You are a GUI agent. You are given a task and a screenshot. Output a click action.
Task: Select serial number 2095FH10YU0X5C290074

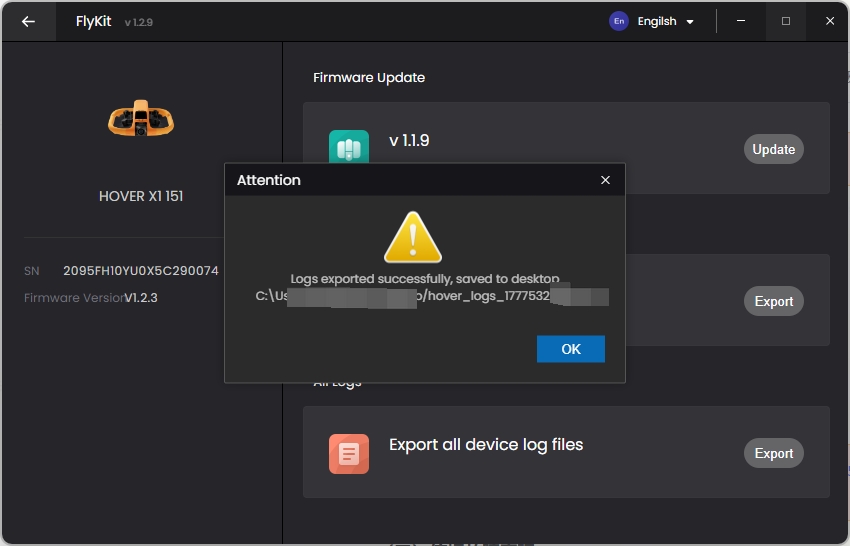click(x=141, y=271)
